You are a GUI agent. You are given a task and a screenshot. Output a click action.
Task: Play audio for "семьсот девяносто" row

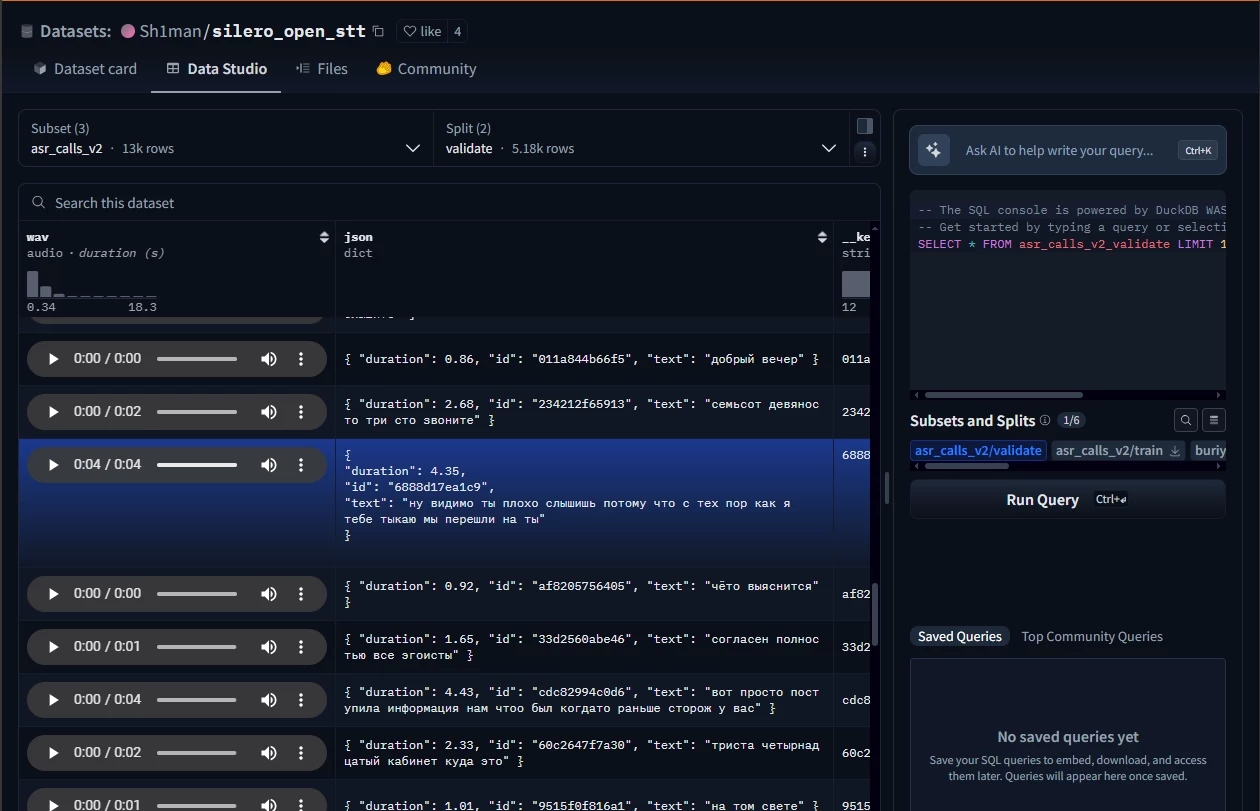pyautogui.click(x=53, y=412)
